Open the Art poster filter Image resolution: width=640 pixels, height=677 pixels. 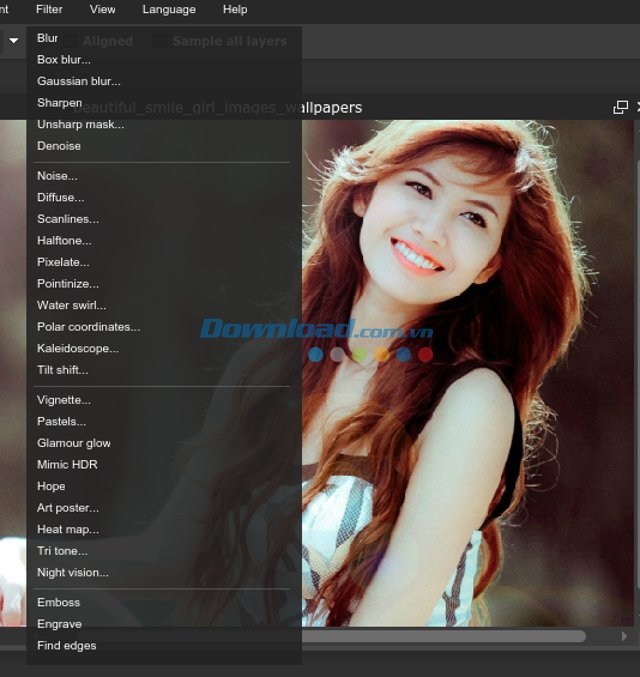pyautogui.click(x=68, y=508)
